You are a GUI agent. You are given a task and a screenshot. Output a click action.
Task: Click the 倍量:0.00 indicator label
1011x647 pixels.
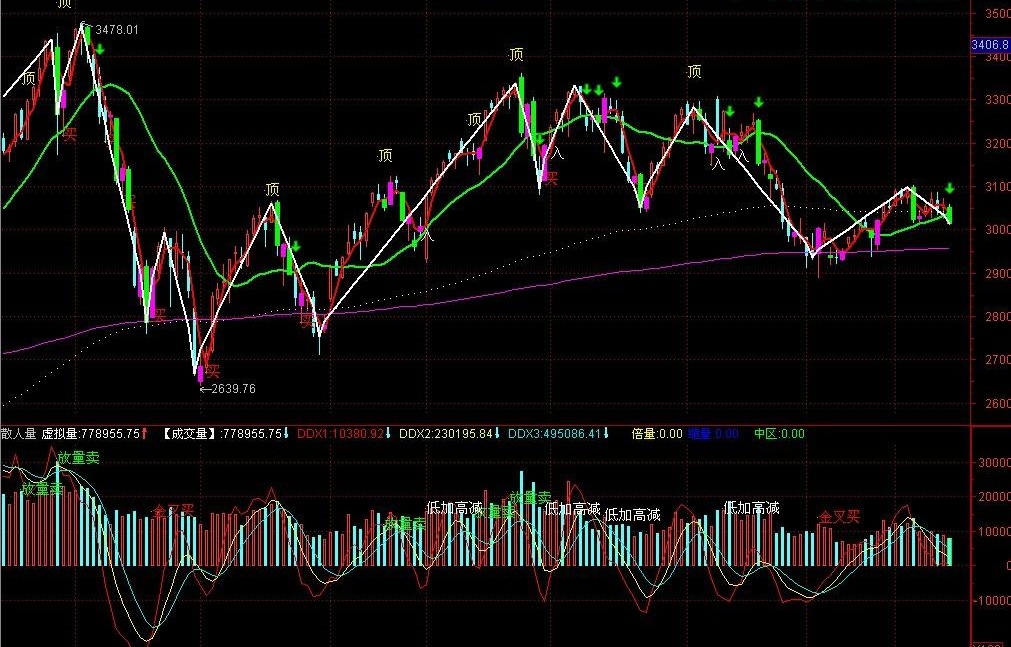(x=656, y=433)
